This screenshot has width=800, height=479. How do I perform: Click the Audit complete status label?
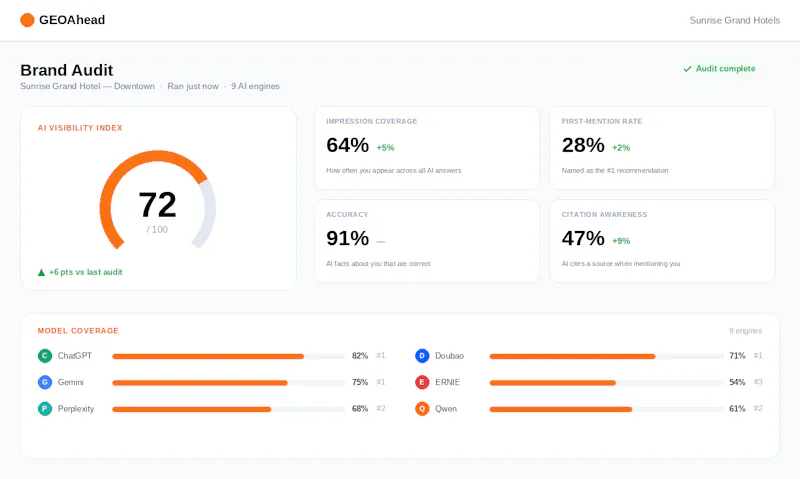point(725,68)
